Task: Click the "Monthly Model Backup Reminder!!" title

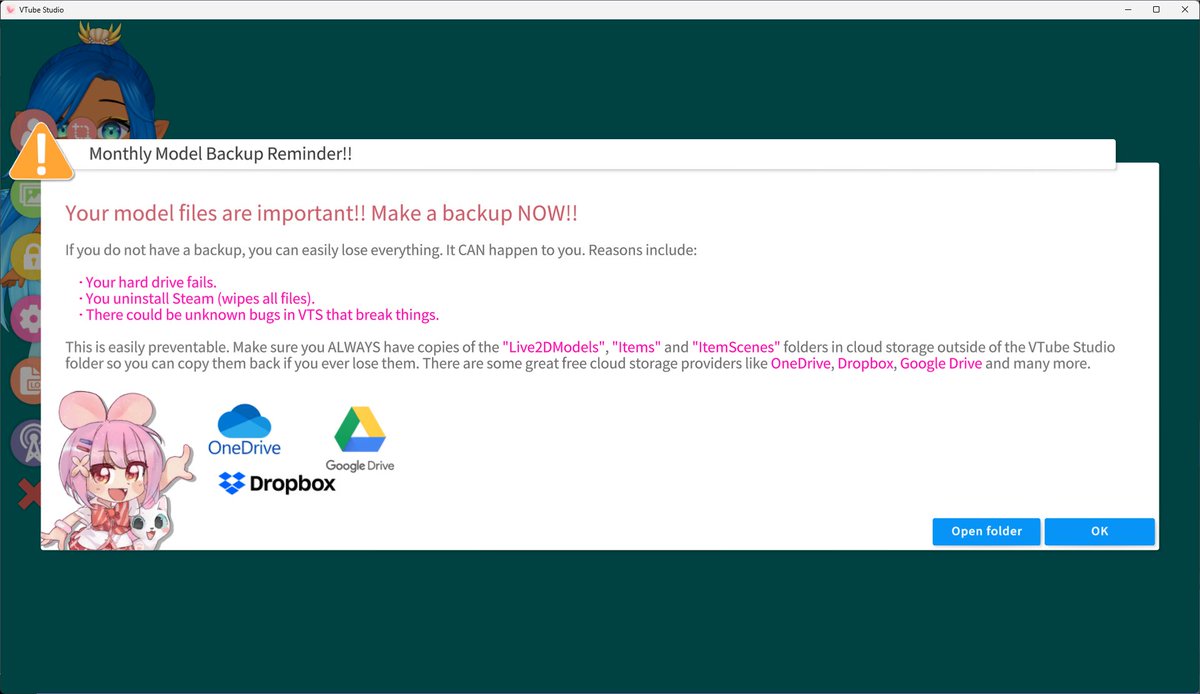Action: 220,154
